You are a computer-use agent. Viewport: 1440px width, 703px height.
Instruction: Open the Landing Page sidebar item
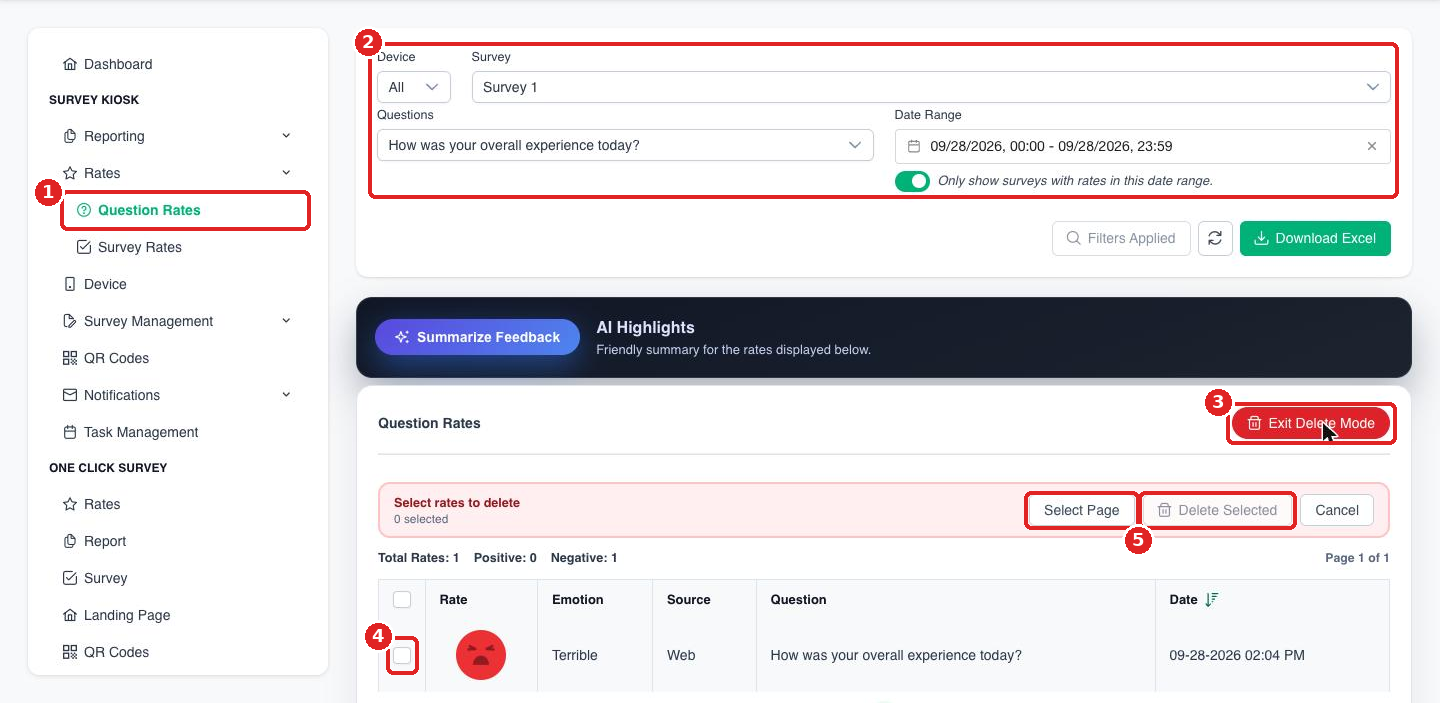117,615
